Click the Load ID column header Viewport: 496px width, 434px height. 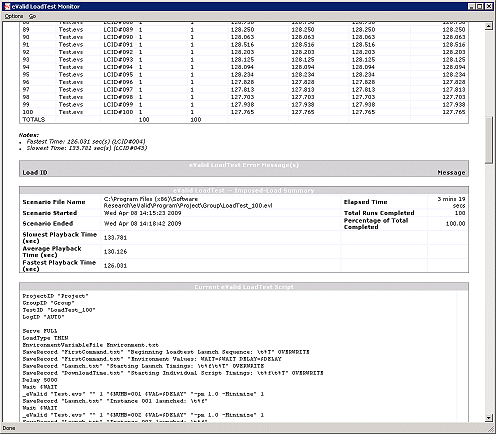(x=35, y=172)
